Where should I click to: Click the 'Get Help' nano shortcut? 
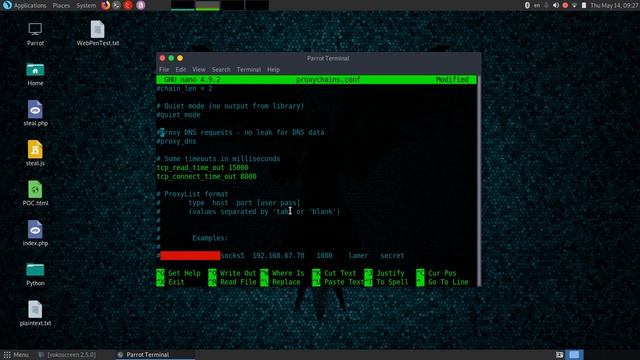coord(178,273)
